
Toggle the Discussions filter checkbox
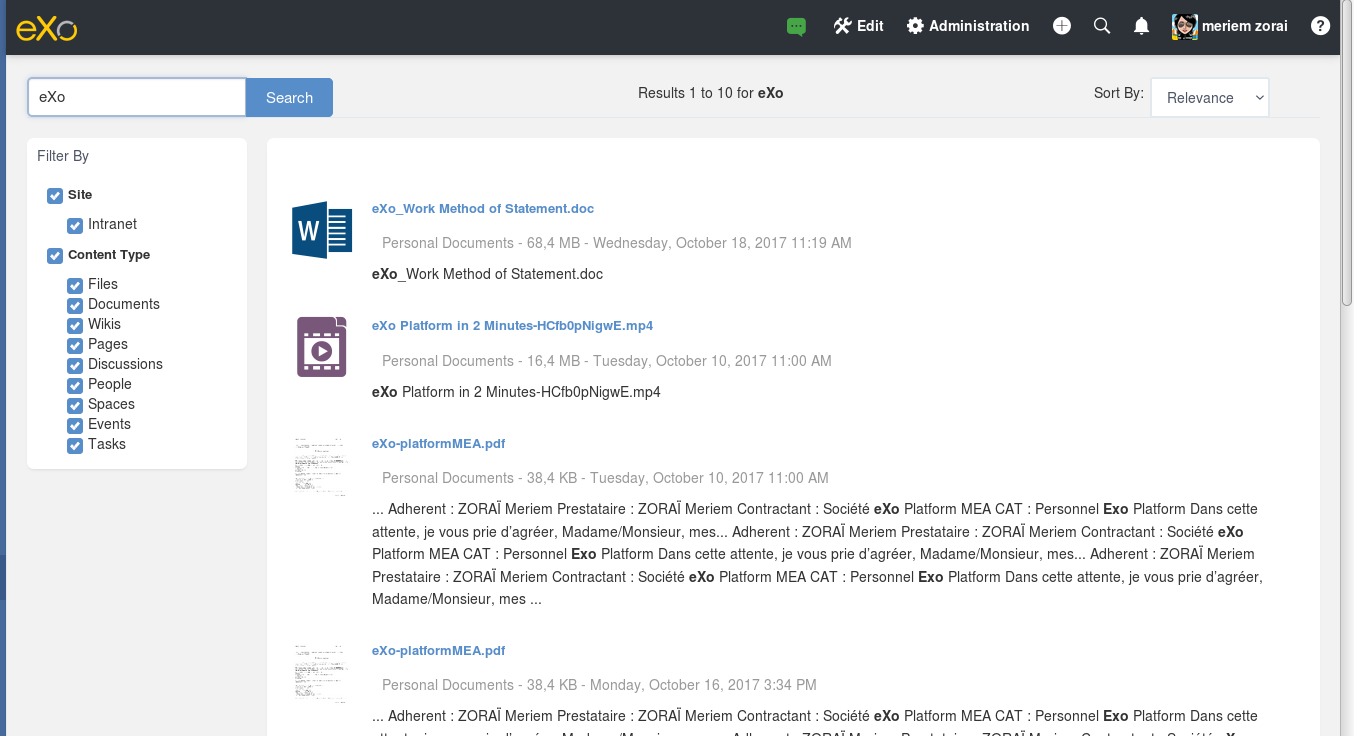[75, 366]
